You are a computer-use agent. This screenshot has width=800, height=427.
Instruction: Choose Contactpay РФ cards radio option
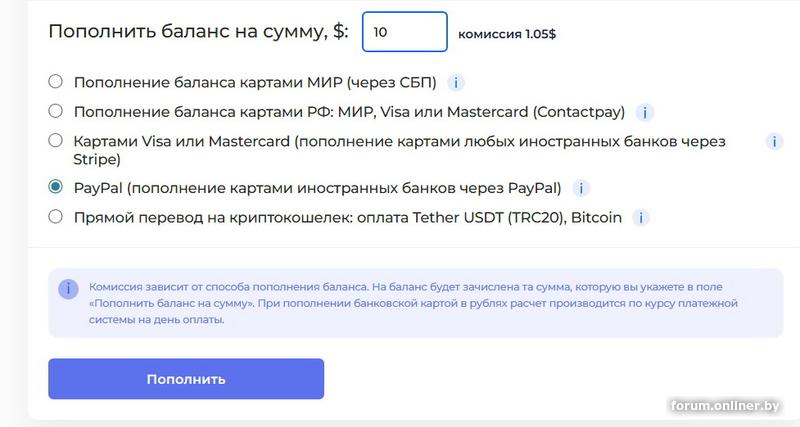(56, 111)
